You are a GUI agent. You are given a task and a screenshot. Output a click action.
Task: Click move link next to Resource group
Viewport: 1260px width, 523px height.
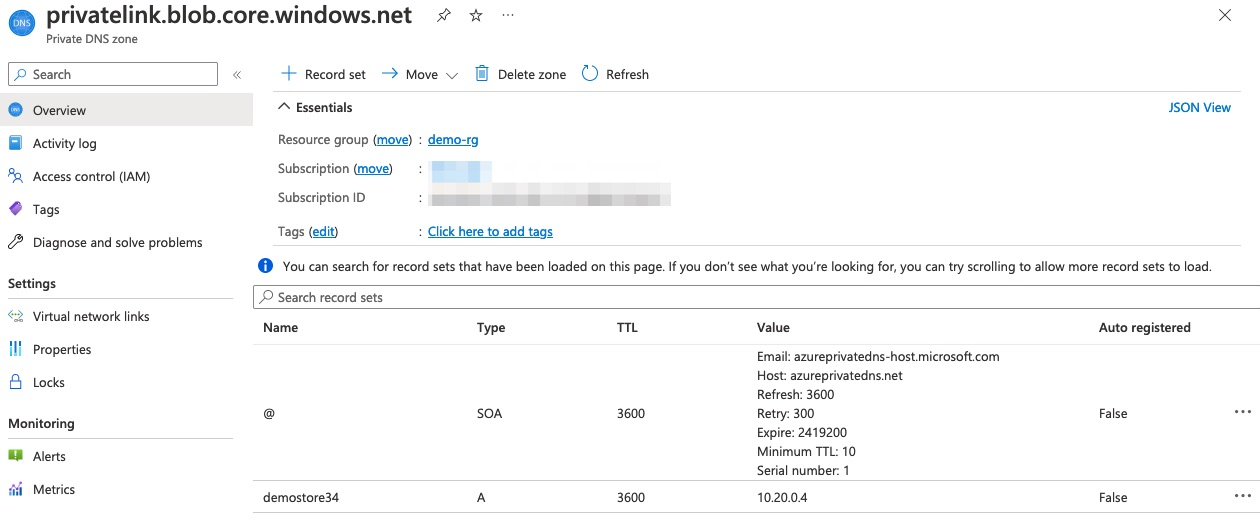coord(392,140)
